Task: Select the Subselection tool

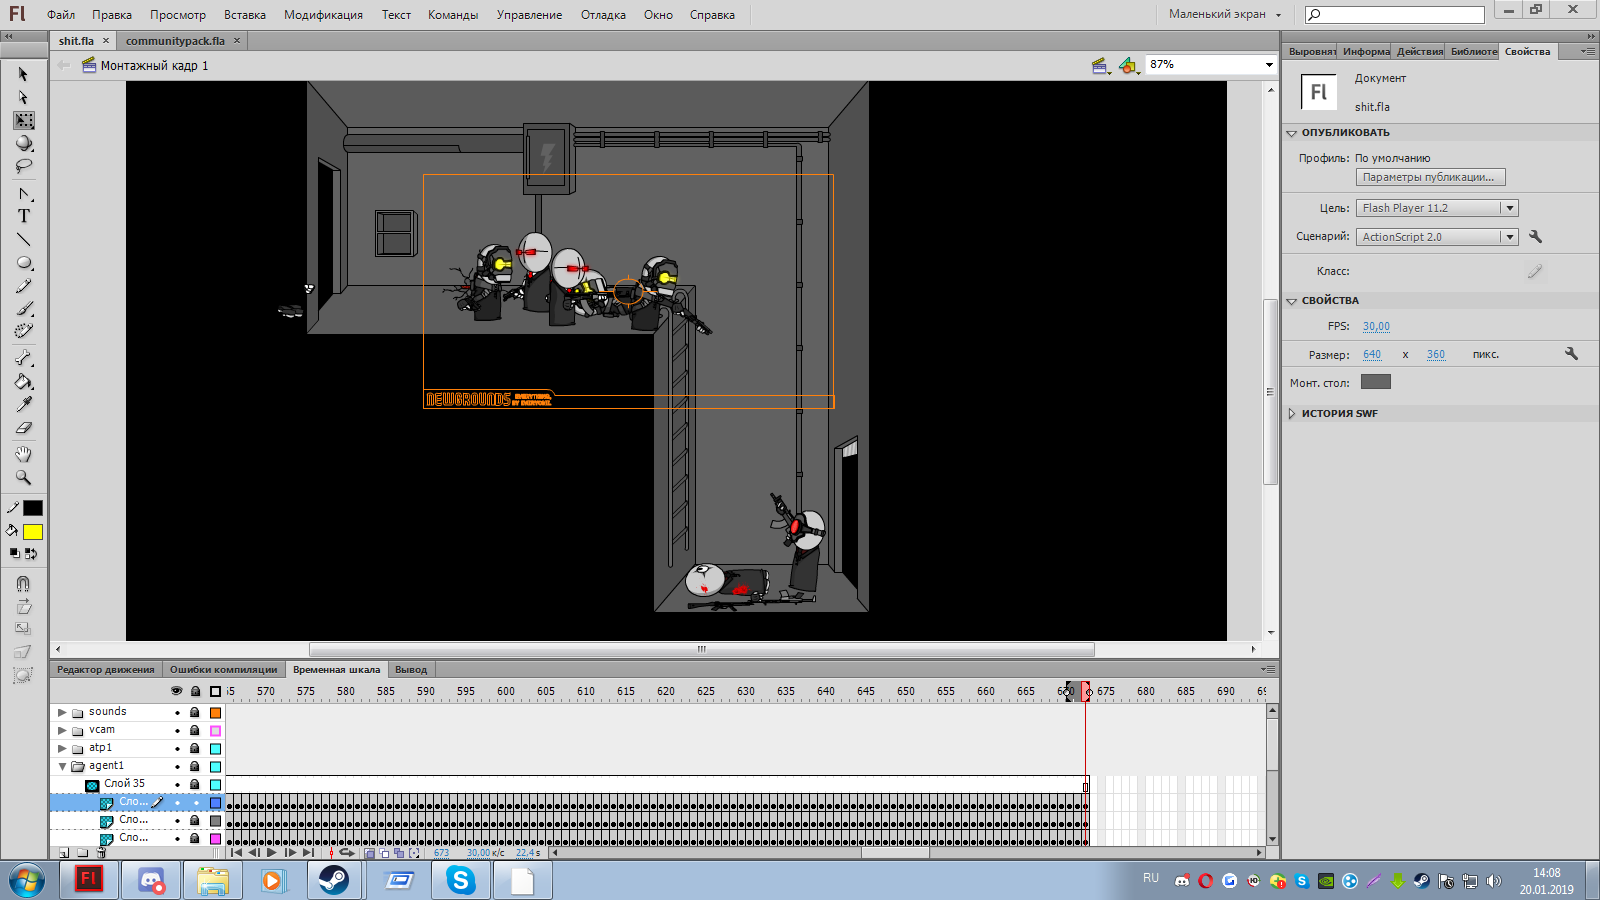Action: [x=23, y=98]
